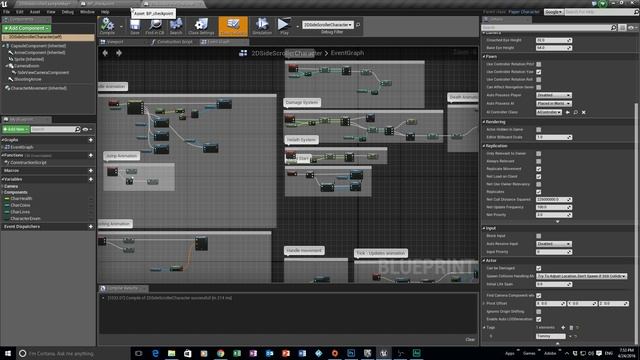Click the Play toolbar icon
Viewport: 640px width, 360px height.
(x=284, y=26)
